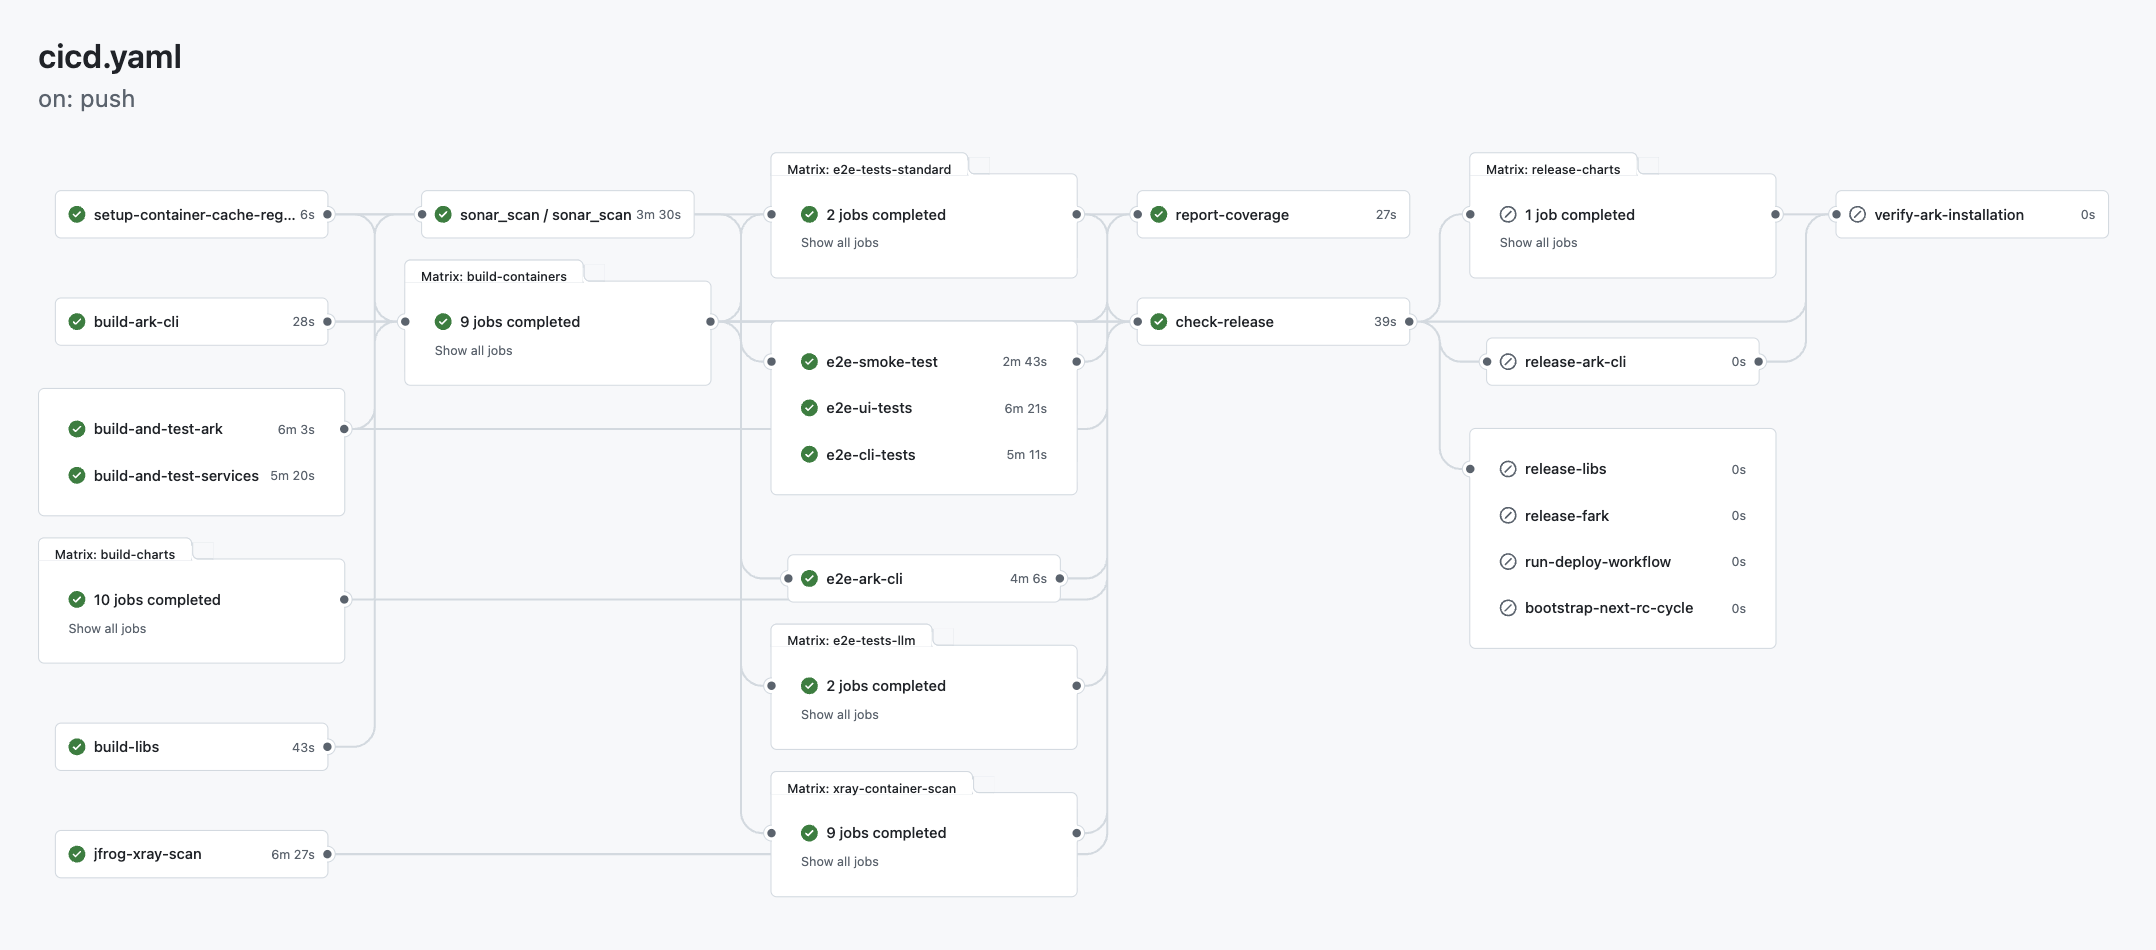Click the 5m 11s duration of e2e-cli-tests
Image resolution: width=2156 pixels, height=950 pixels.
pos(1026,455)
